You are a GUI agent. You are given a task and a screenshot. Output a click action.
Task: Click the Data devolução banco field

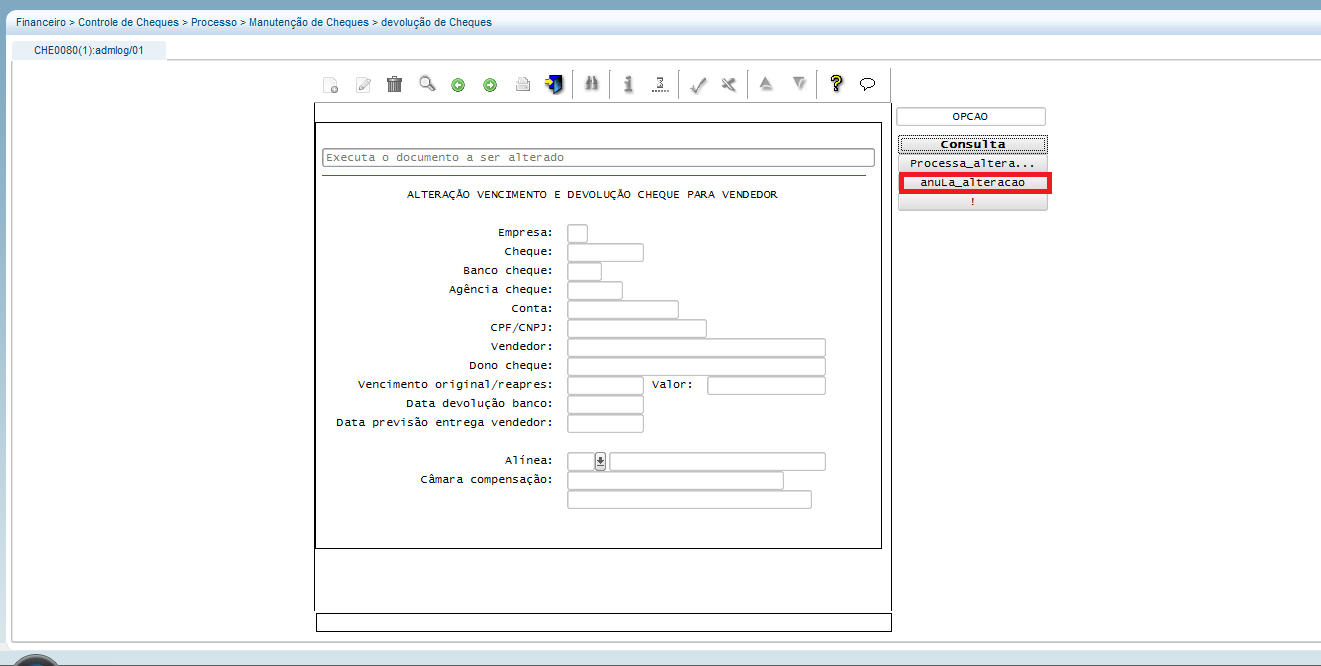click(x=605, y=404)
